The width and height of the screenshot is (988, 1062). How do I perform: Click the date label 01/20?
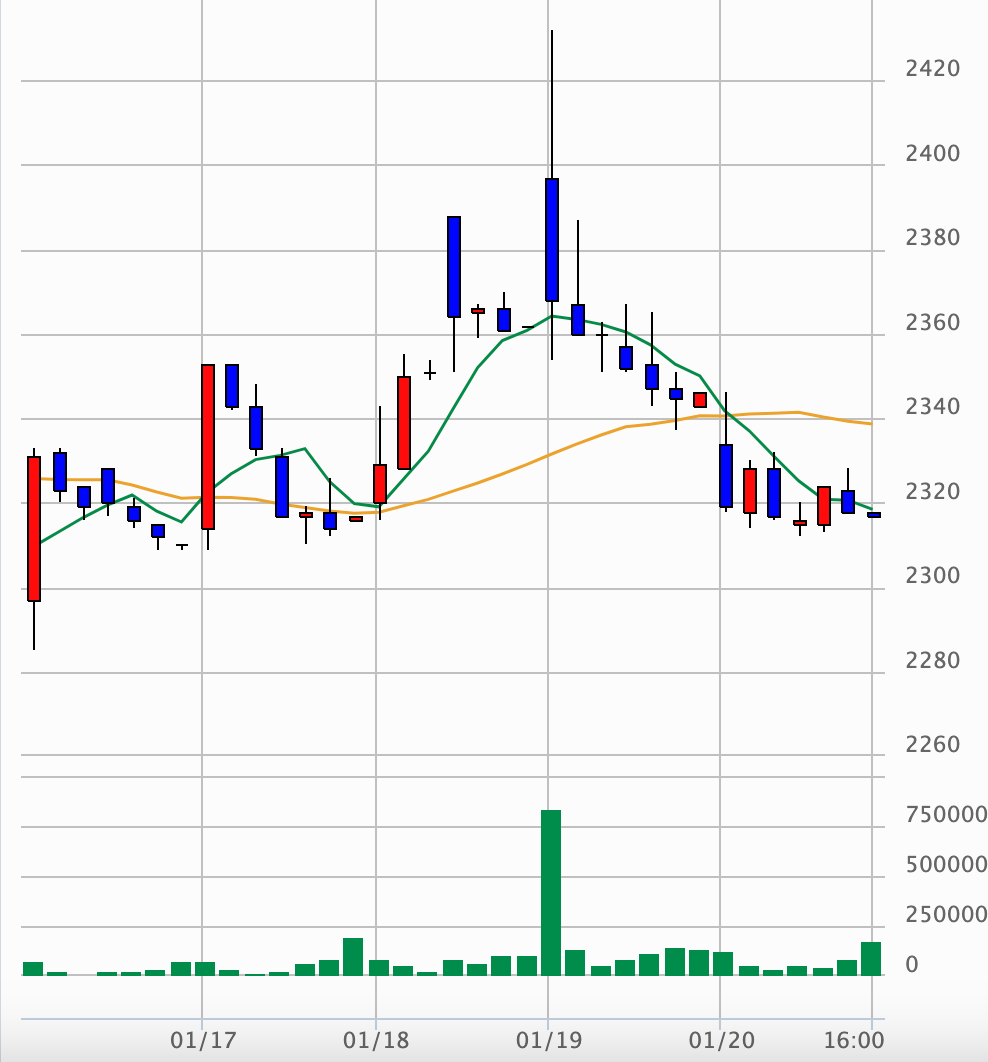coord(722,1040)
